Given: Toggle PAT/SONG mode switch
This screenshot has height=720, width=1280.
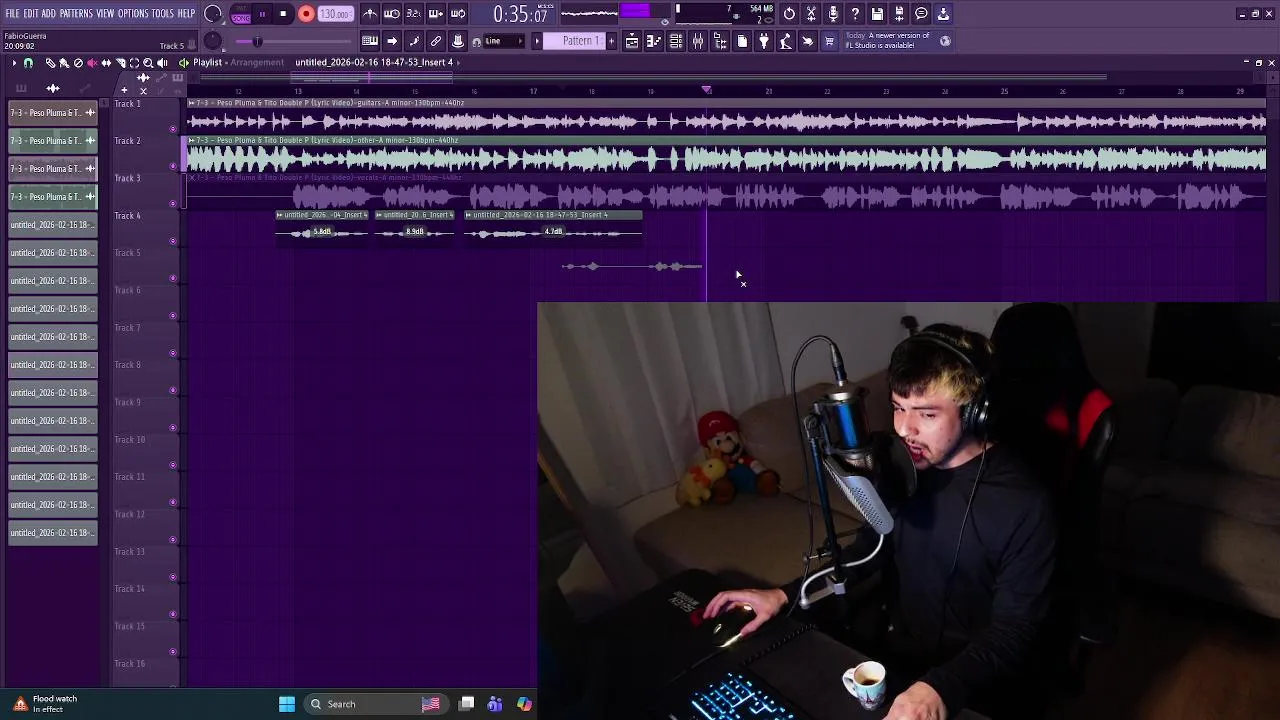Looking at the screenshot, I should [x=241, y=14].
